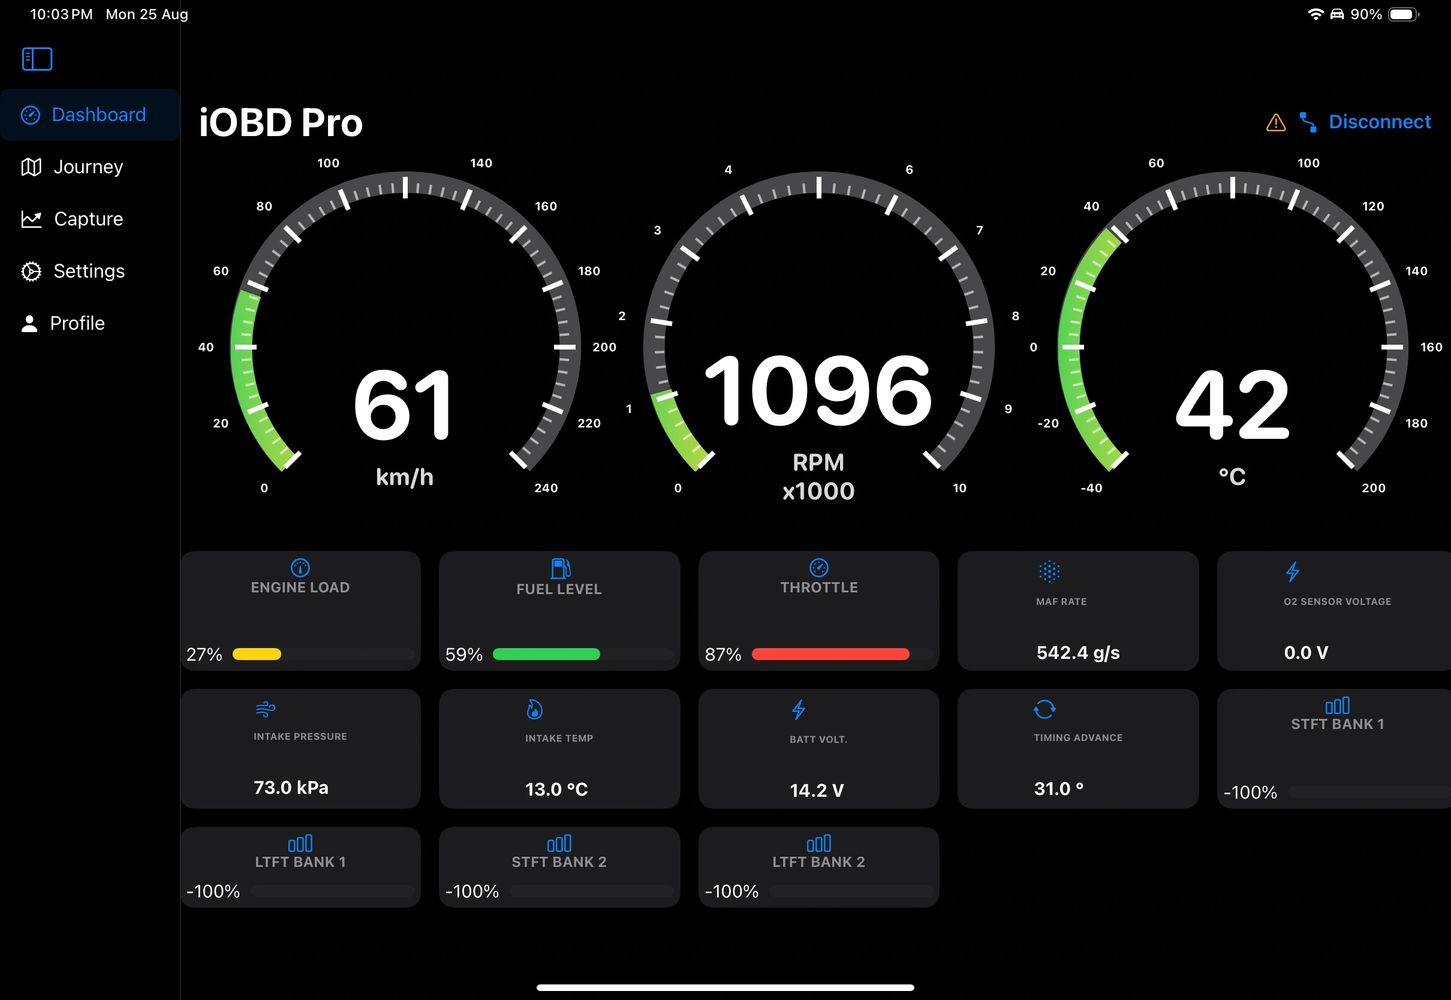Click the Fuel Level pump icon
This screenshot has width=1451, height=1000.
tap(560, 568)
